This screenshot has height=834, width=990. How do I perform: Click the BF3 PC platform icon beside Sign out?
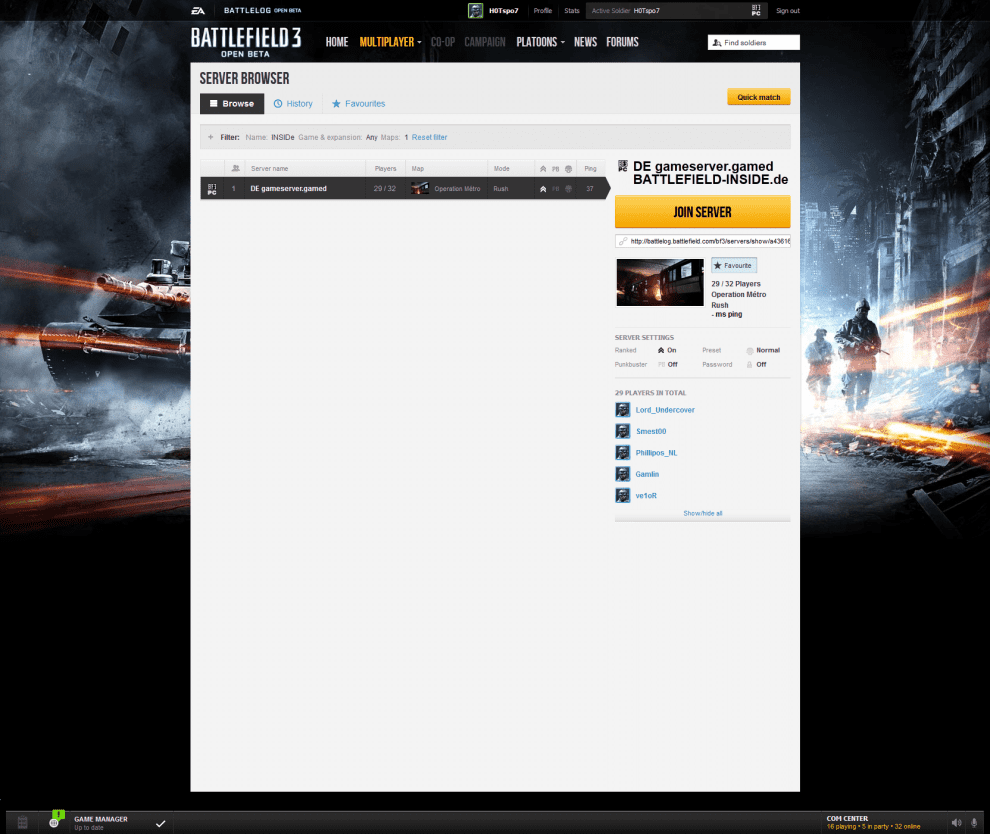(x=756, y=10)
